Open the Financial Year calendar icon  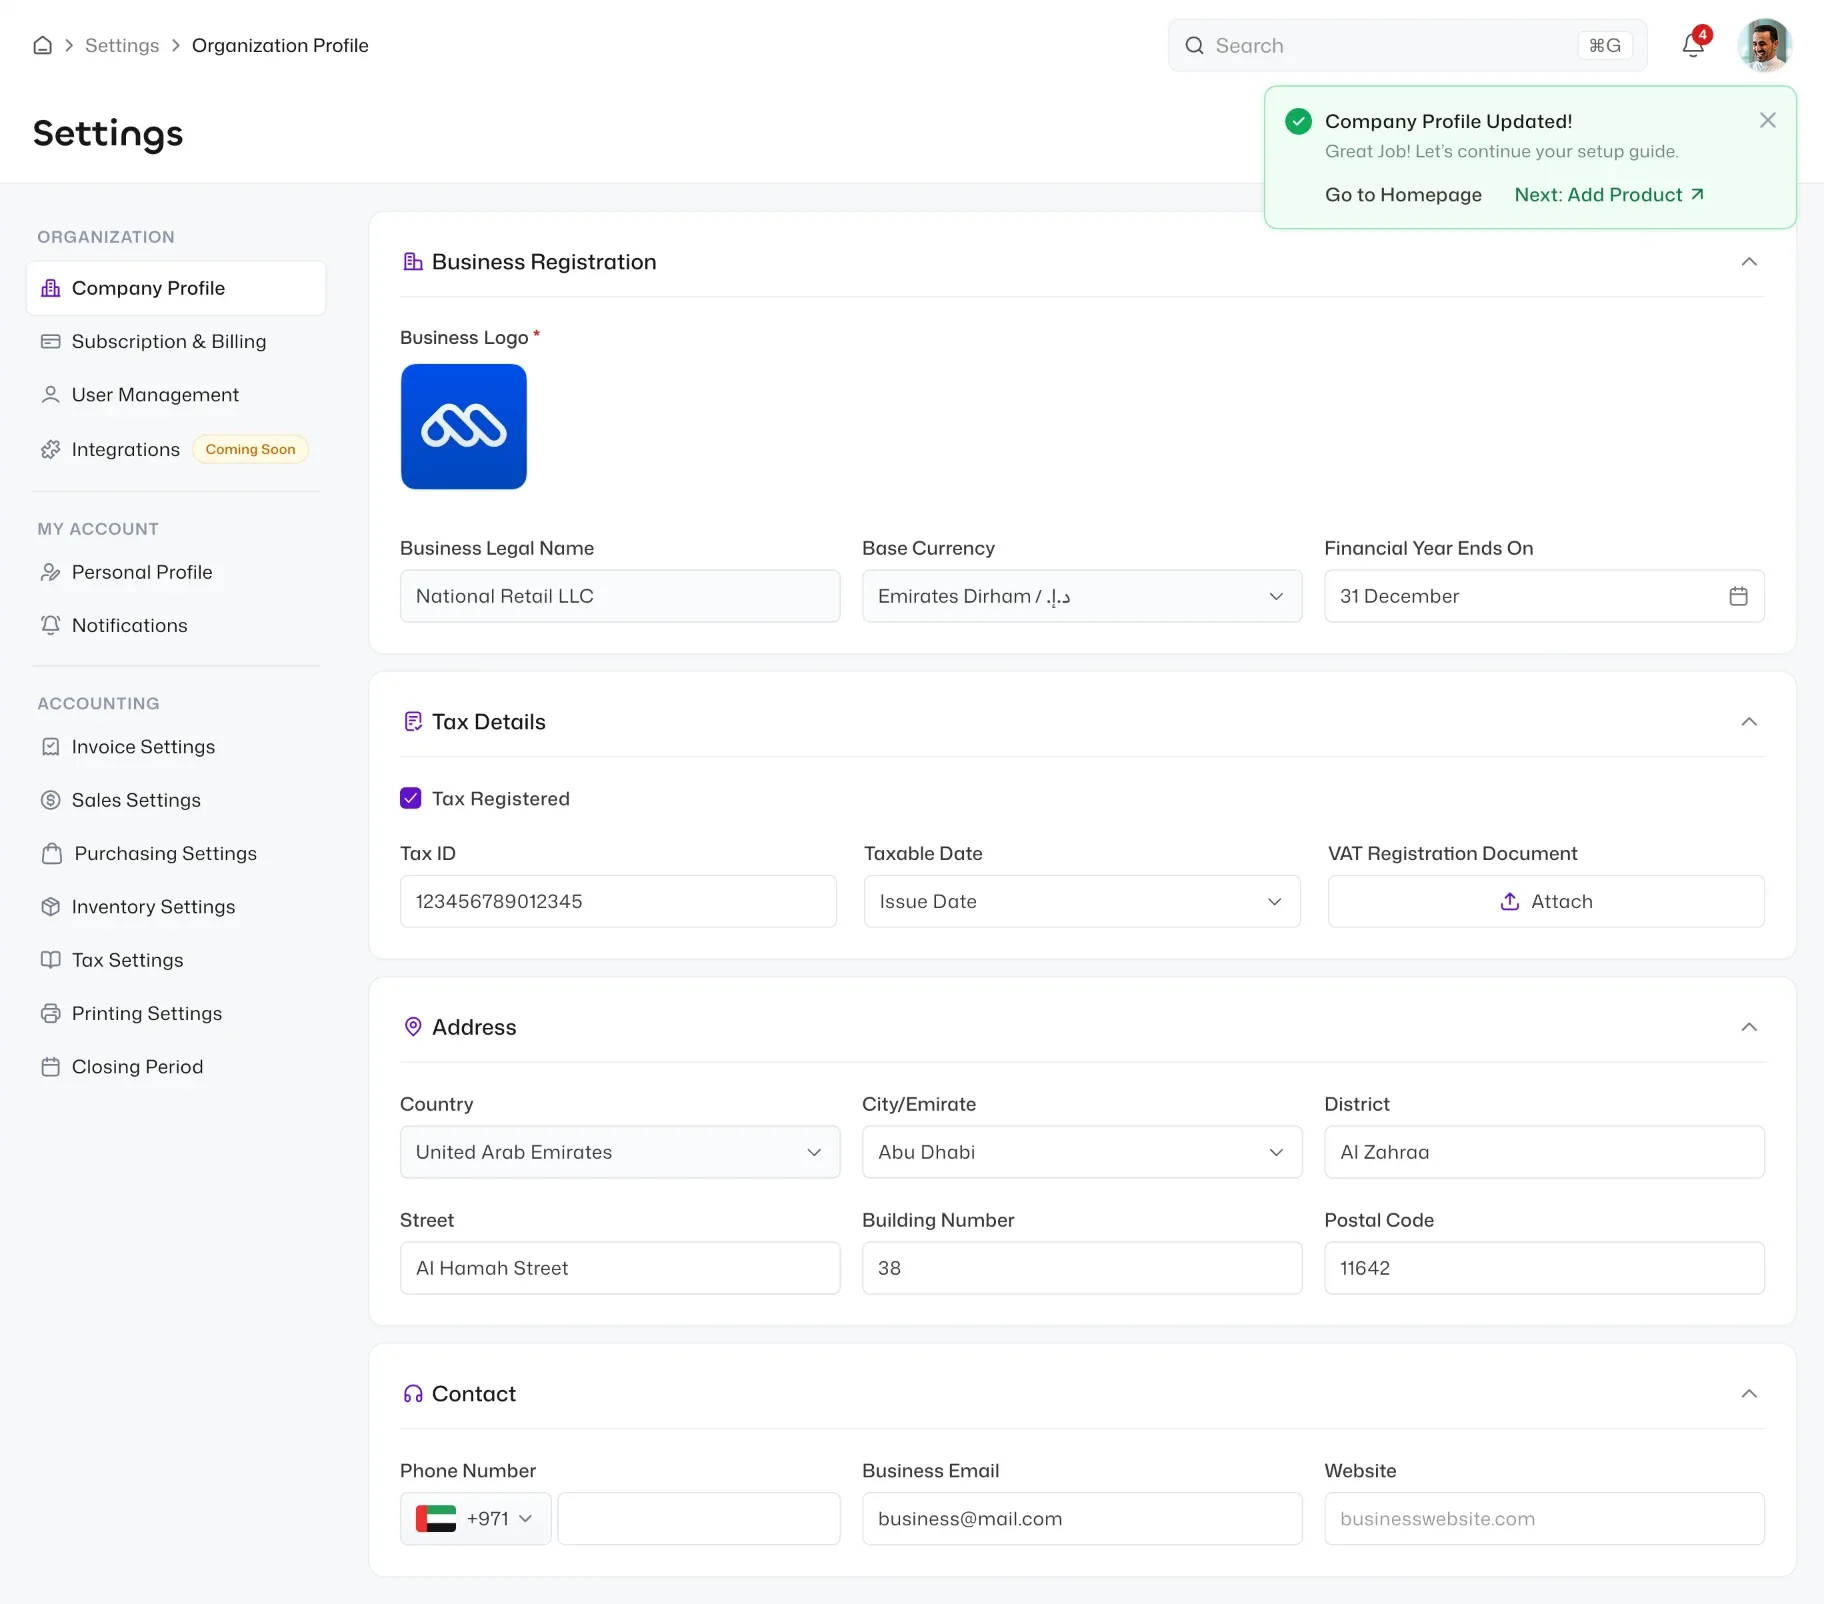[1738, 596]
